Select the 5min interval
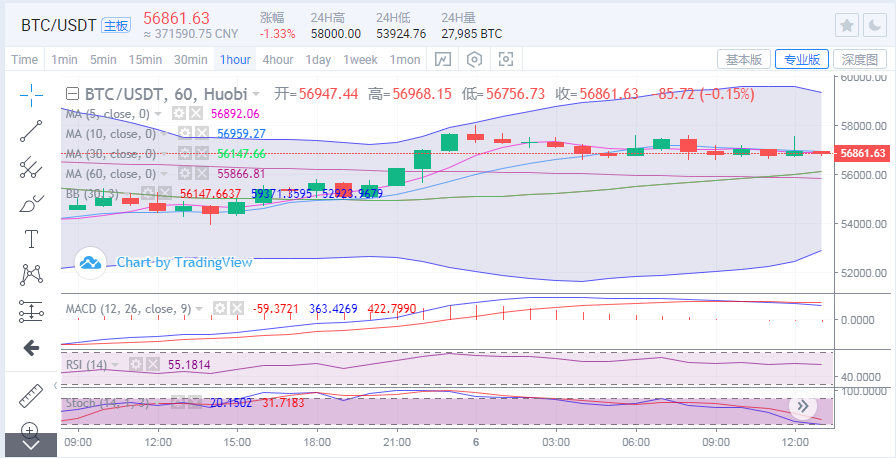The height and width of the screenshot is (458, 896). pyautogui.click(x=103, y=59)
